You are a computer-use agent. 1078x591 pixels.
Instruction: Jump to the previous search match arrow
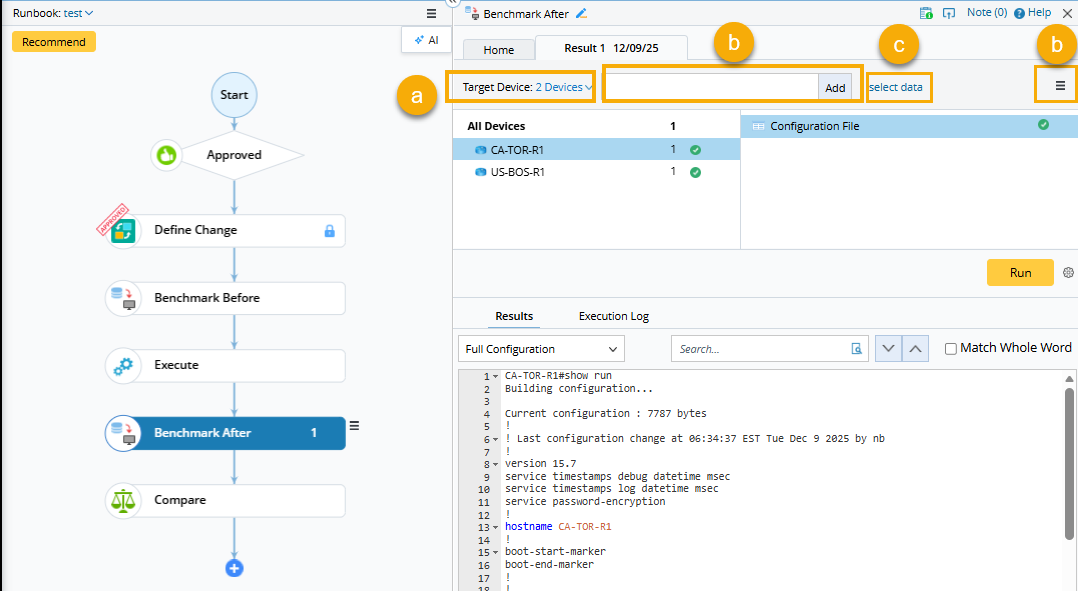pyautogui.click(x=915, y=349)
